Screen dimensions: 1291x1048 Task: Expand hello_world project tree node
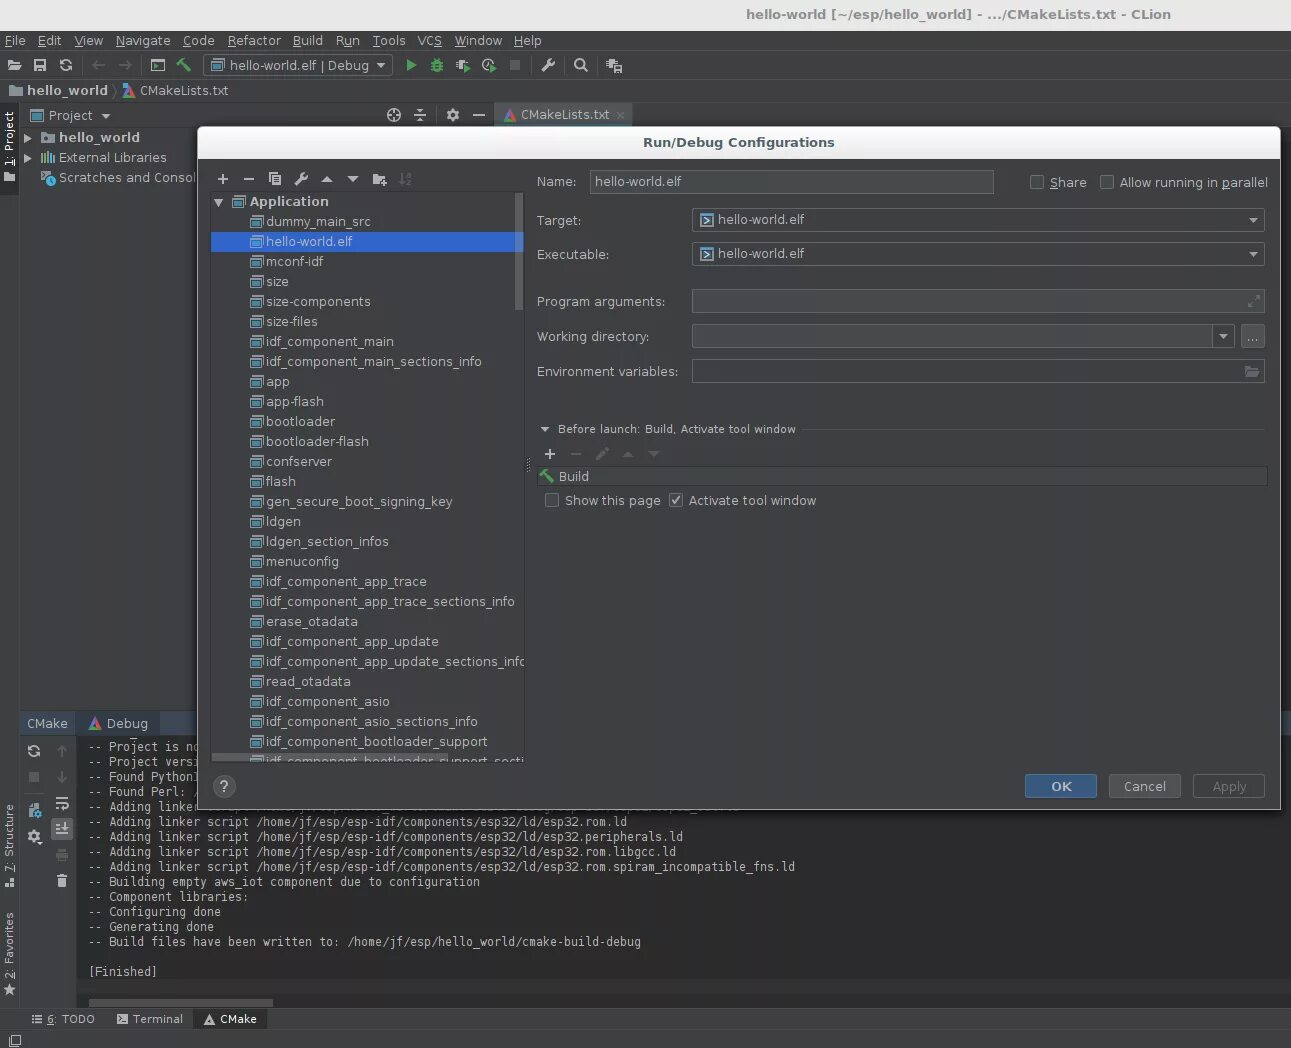coord(28,138)
